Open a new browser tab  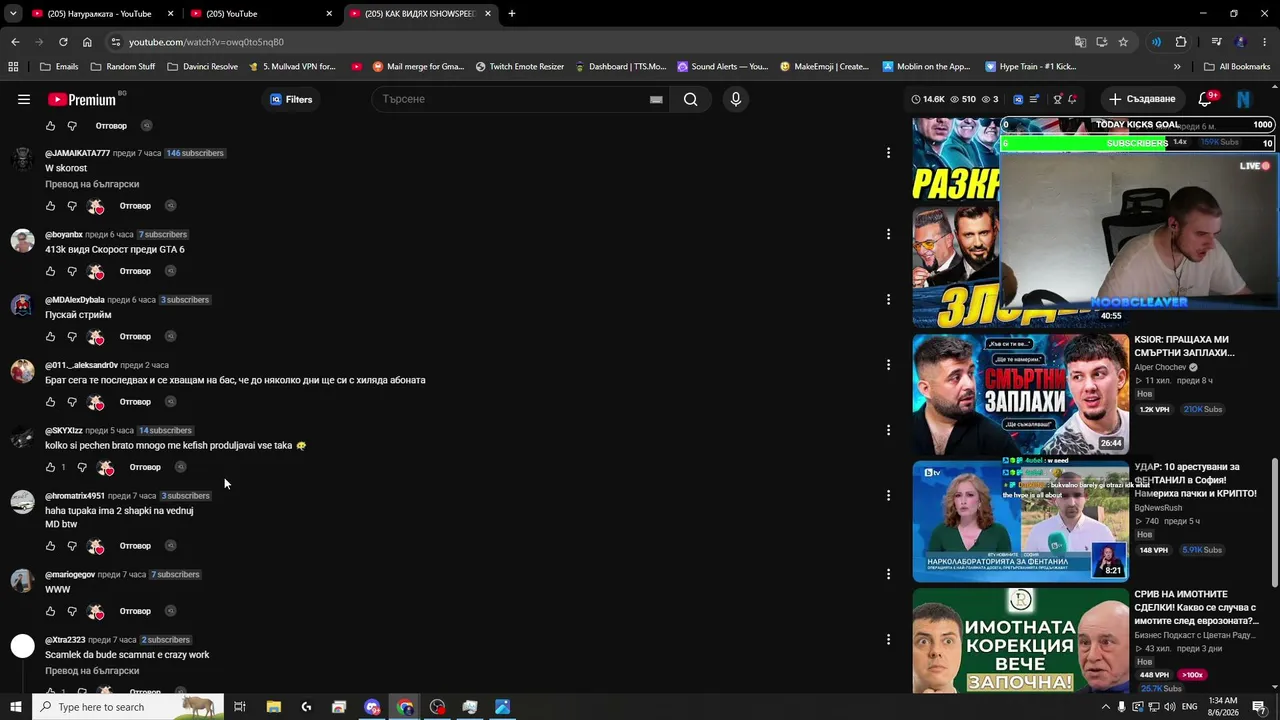(x=512, y=14)
